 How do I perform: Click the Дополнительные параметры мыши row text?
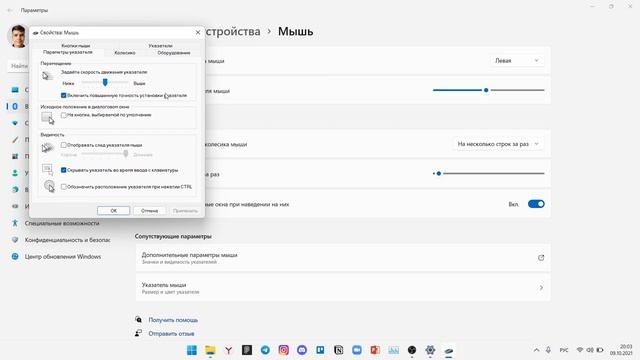click(189, 255)
